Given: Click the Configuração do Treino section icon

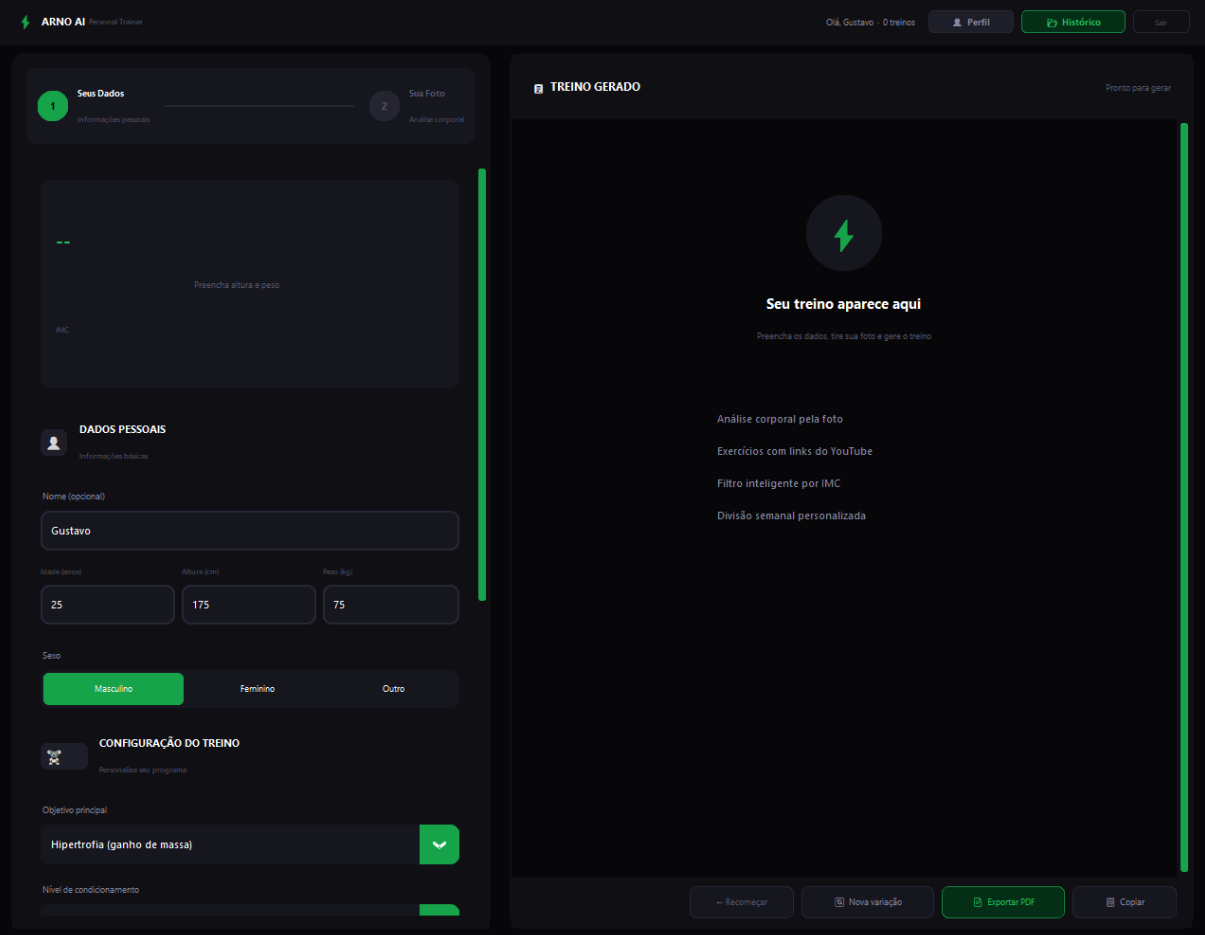Looking at the screenshot, I should [x=64, y=757].
